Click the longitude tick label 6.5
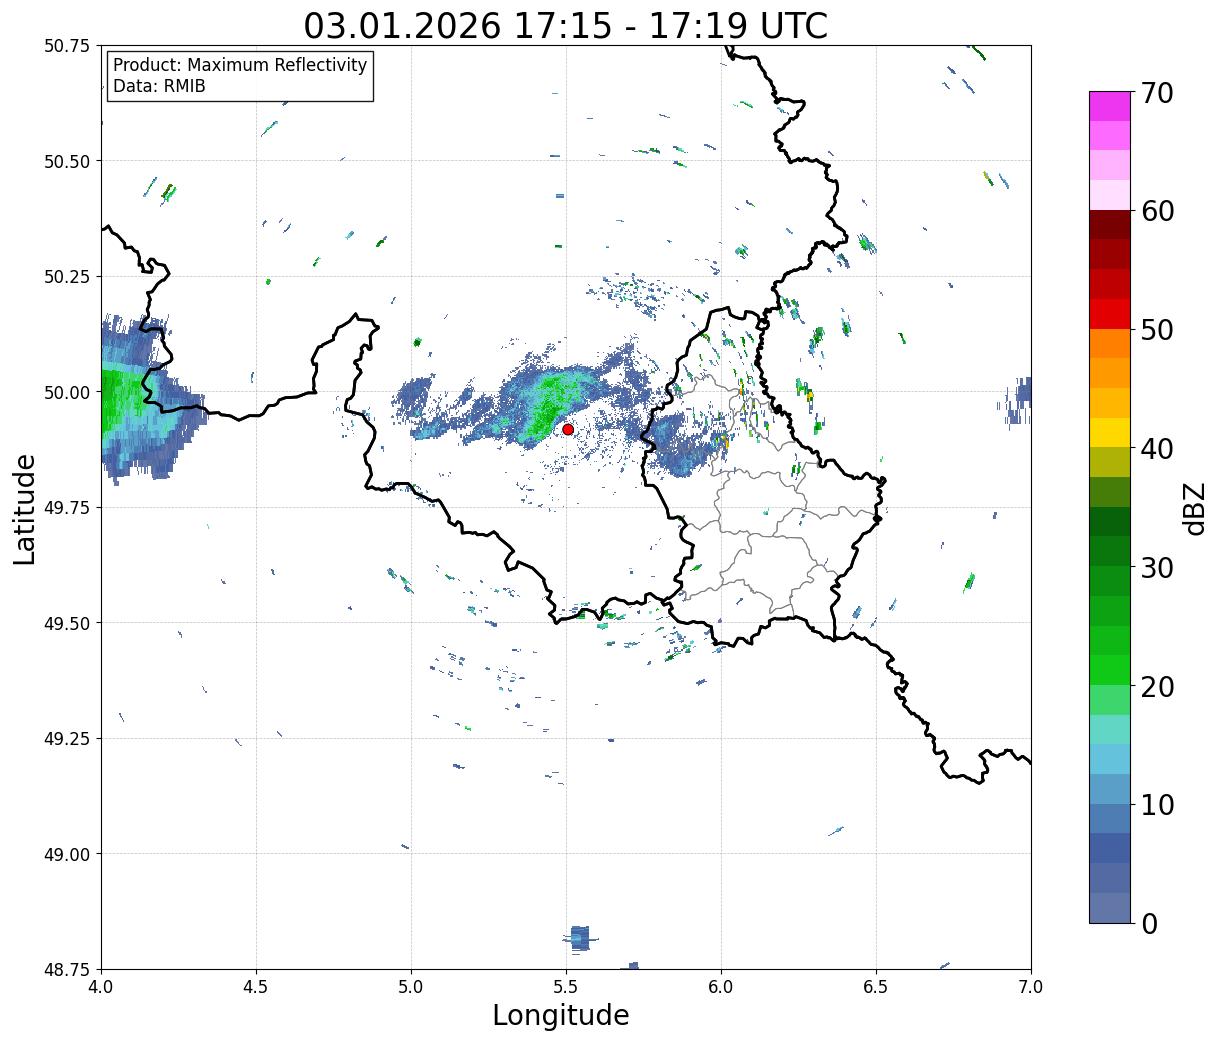The image size is (1219, 1040). pyautogui.click(x=876, y=986)
